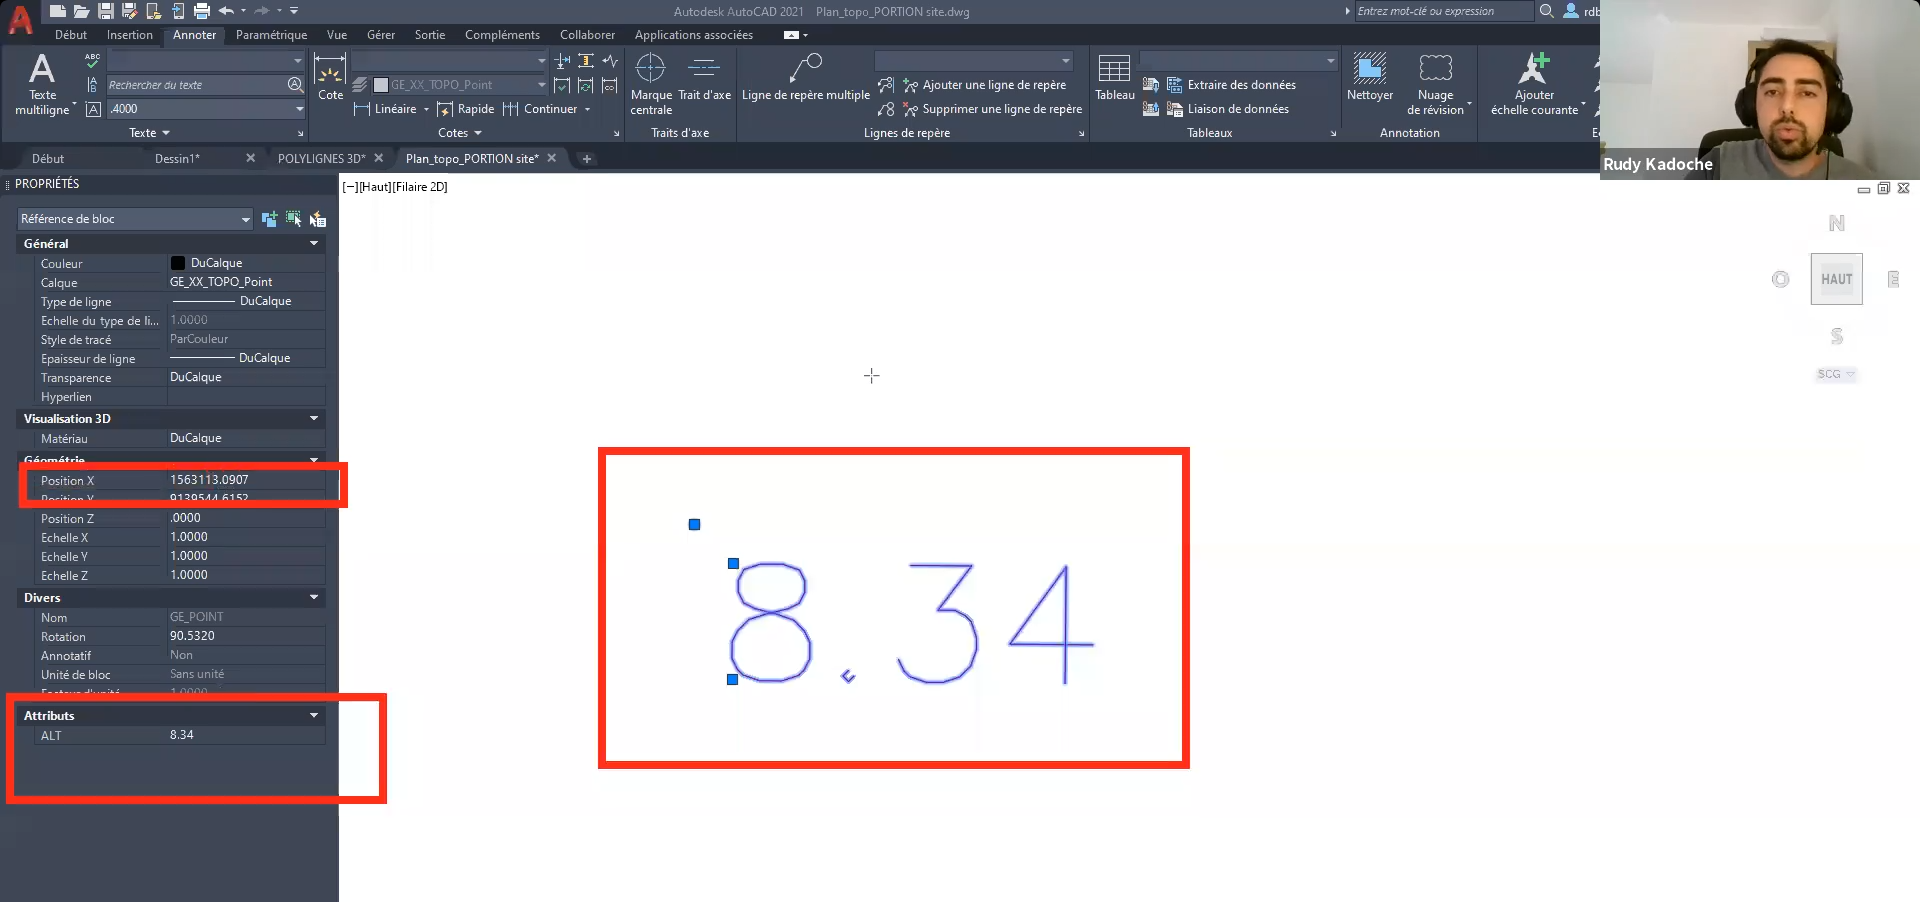This screenshot has width=1920, height=902.
Task: Select the Linéaire dimension tool
Action: coord(385,109)
